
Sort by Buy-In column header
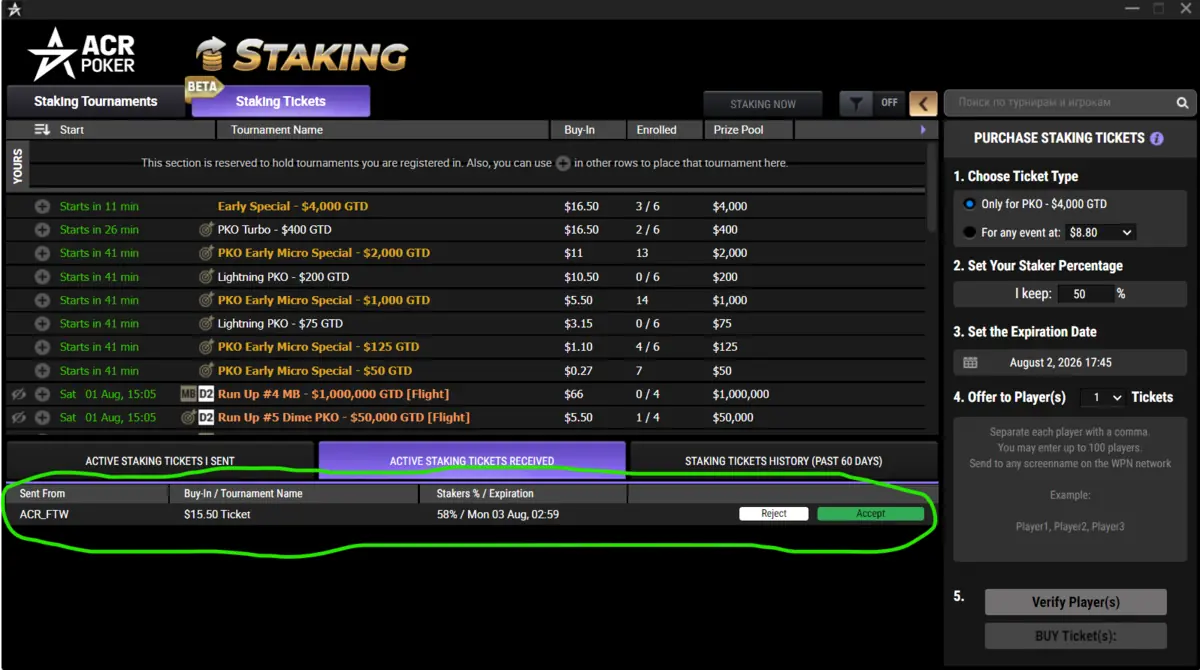[x=588, y=130]
